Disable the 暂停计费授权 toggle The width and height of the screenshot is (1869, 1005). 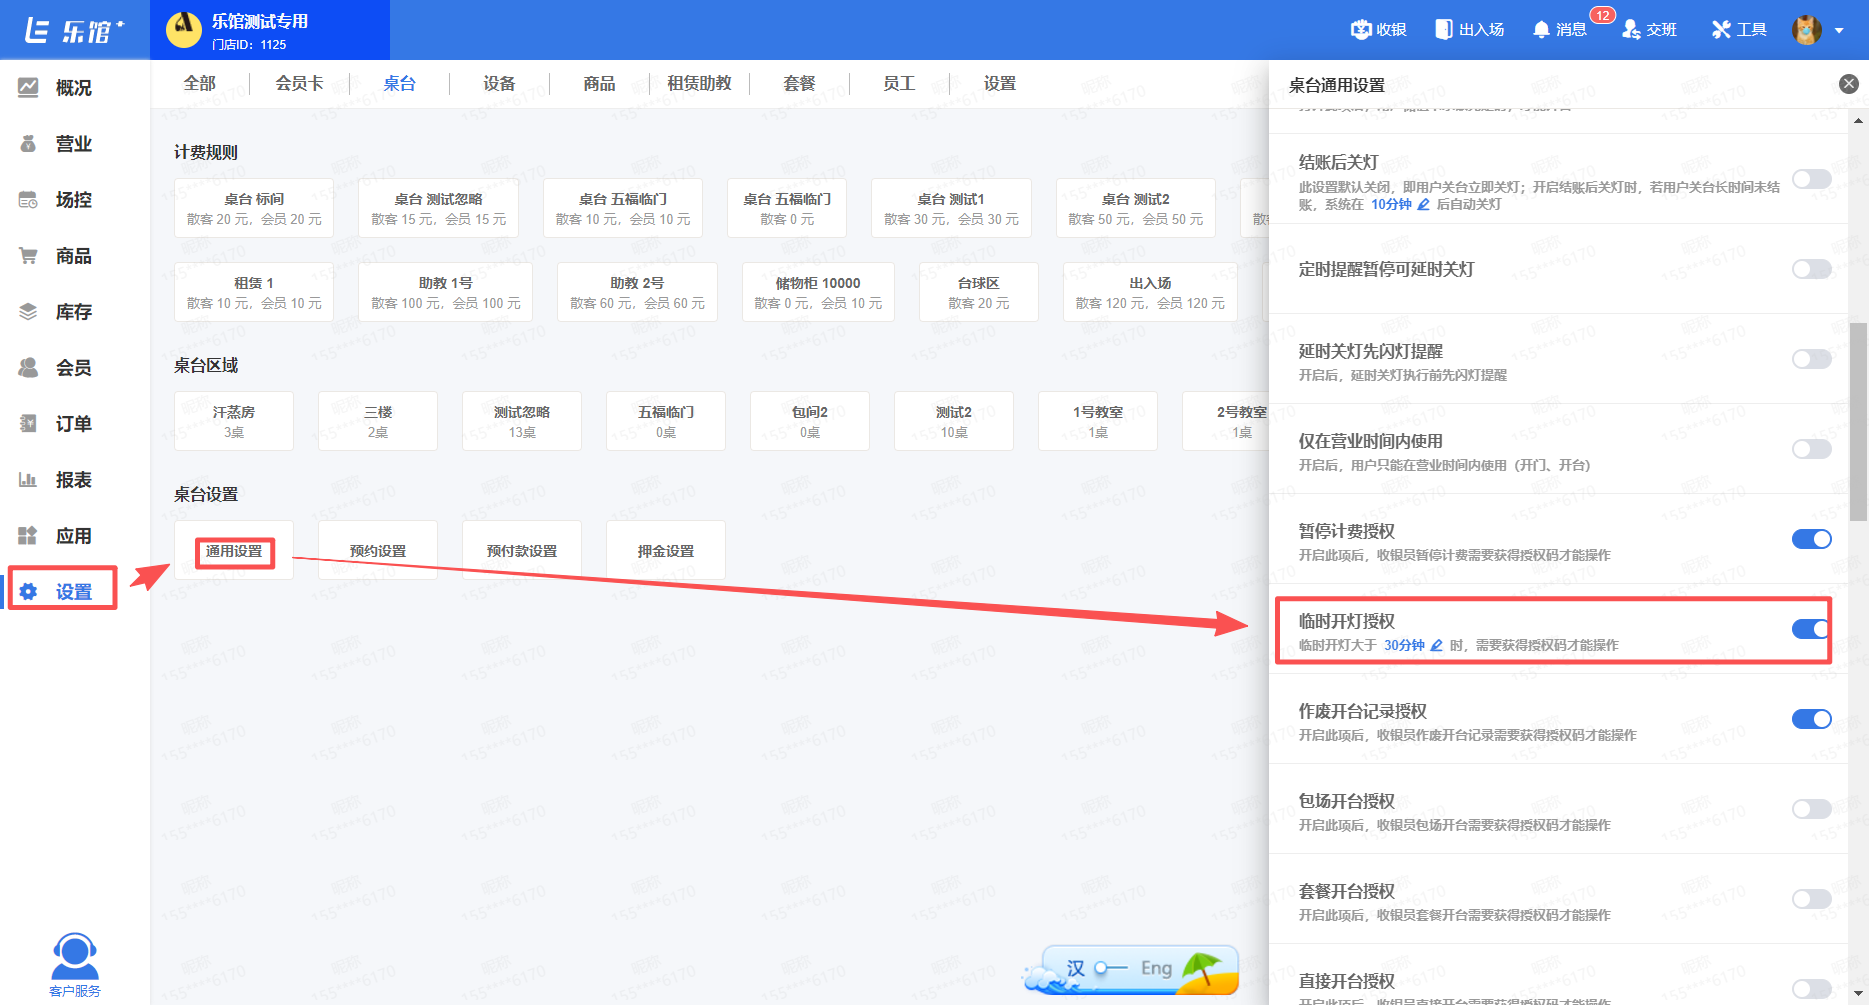coord(1811,539)
